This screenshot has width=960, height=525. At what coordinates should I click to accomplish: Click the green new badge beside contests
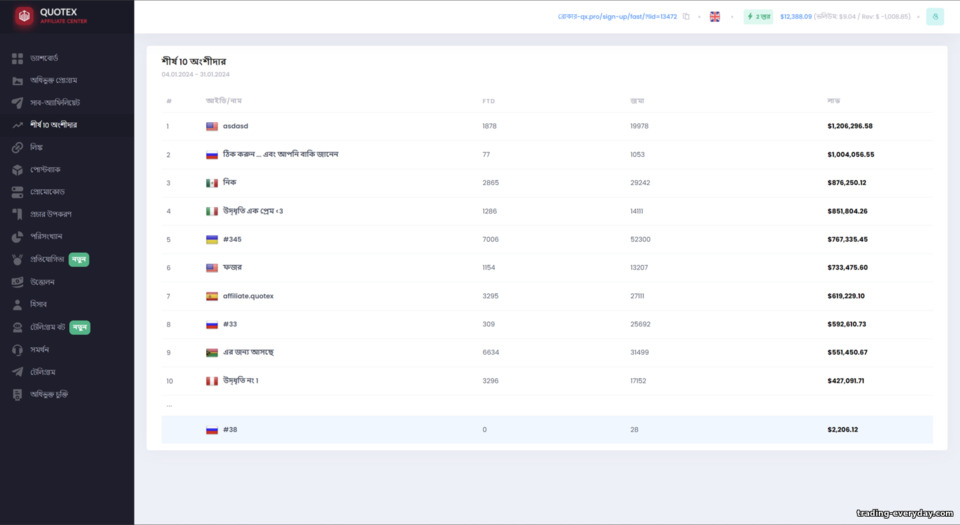(x=79, y=259)
